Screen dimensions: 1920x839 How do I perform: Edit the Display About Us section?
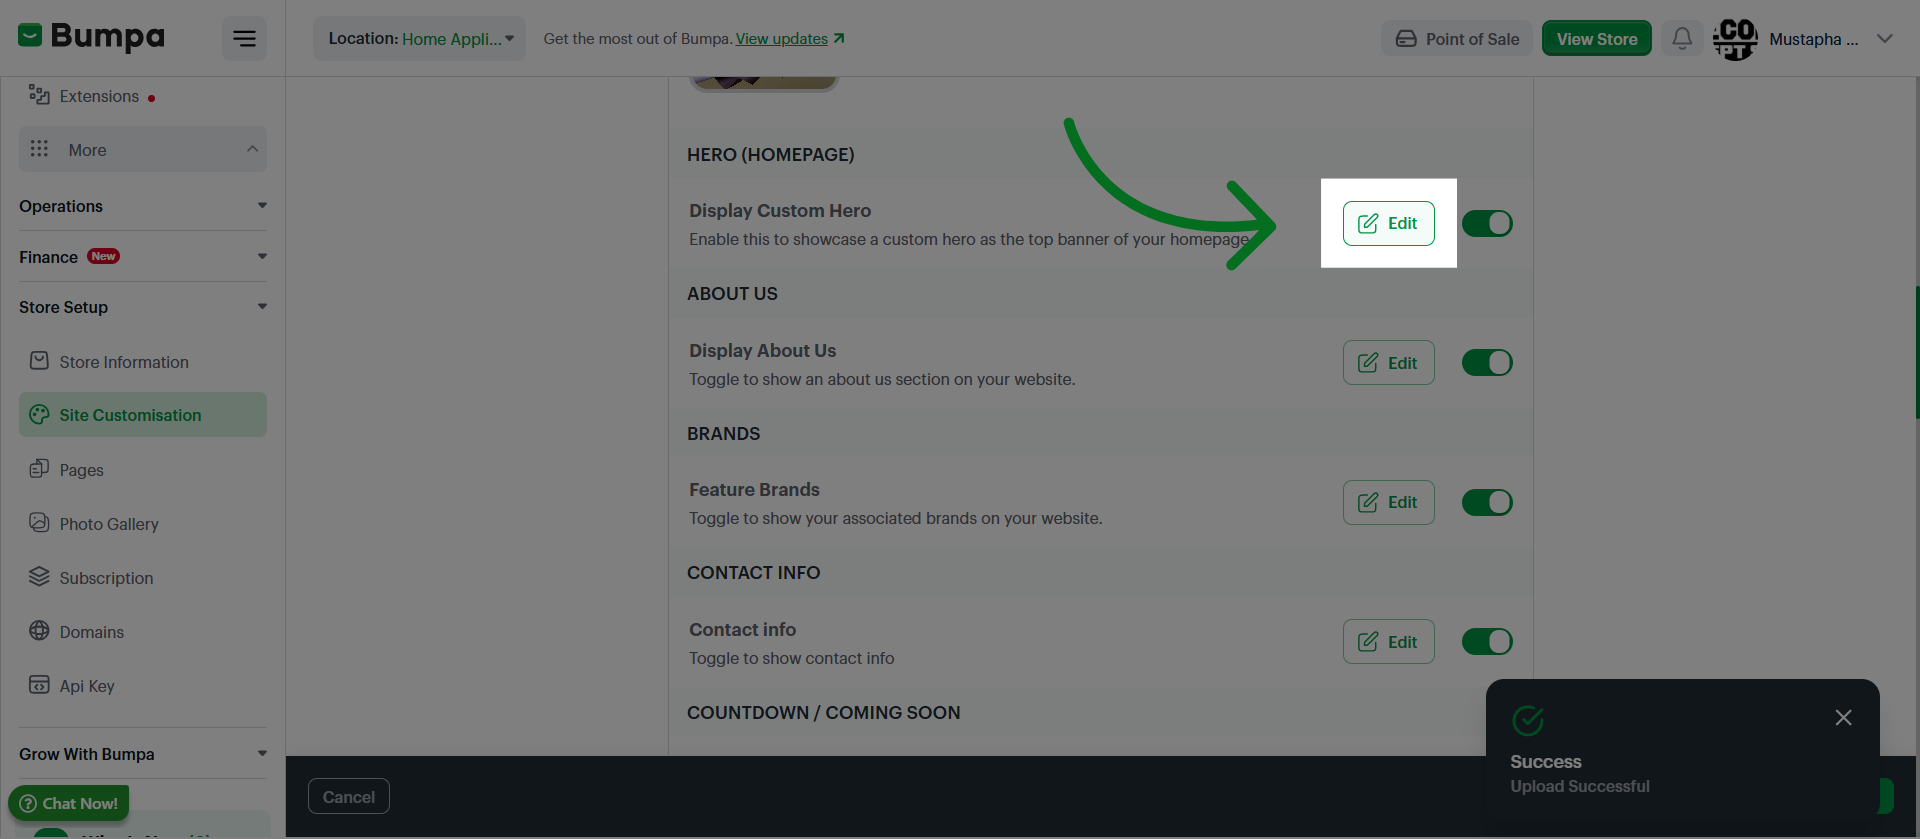point(1388,362)
